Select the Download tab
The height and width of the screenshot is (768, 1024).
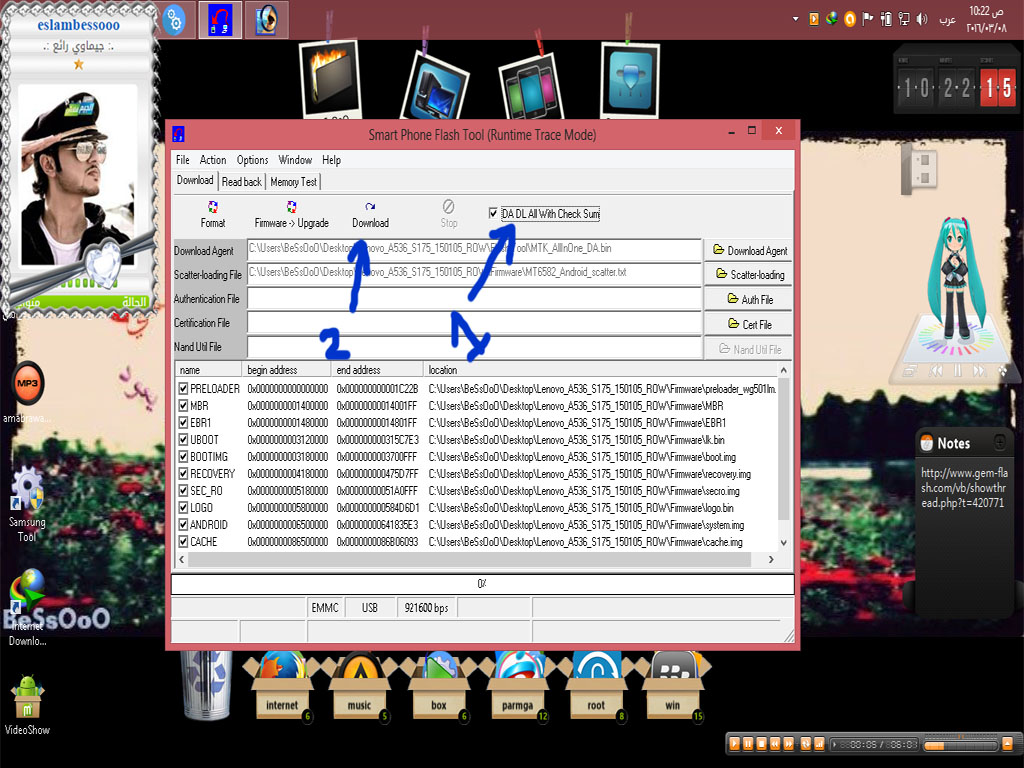click(x=195, y=180)
